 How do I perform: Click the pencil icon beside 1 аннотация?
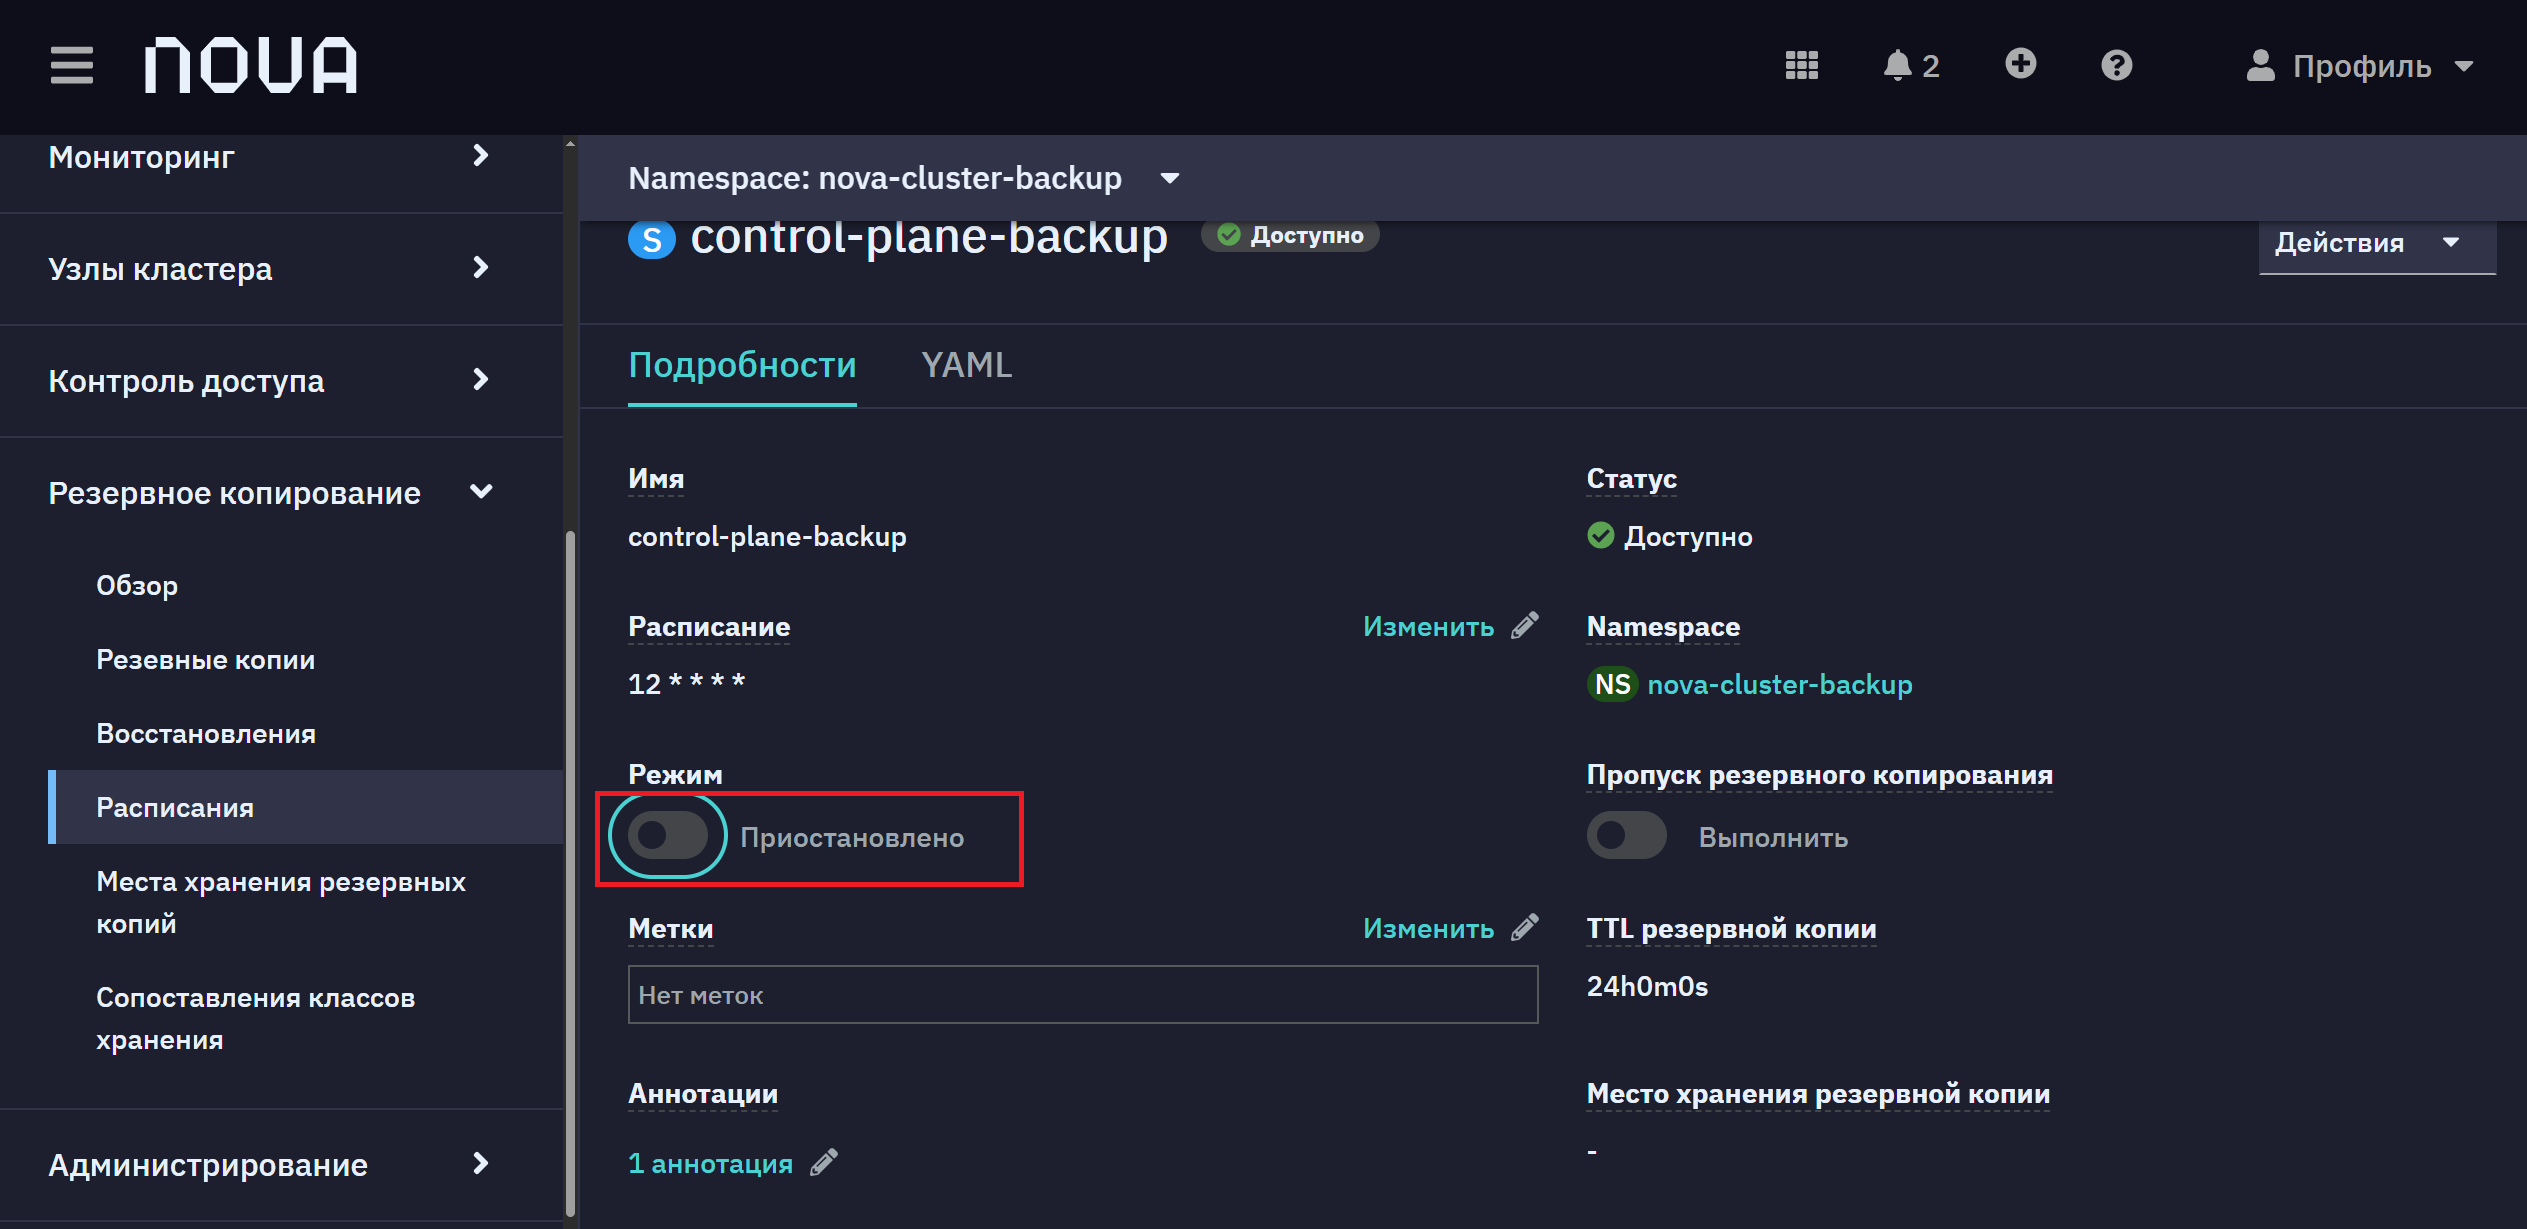(x=824, y=1163)
